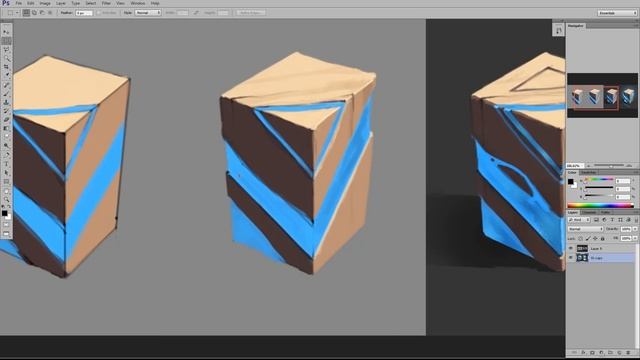Open the File menu

[18, 3]
